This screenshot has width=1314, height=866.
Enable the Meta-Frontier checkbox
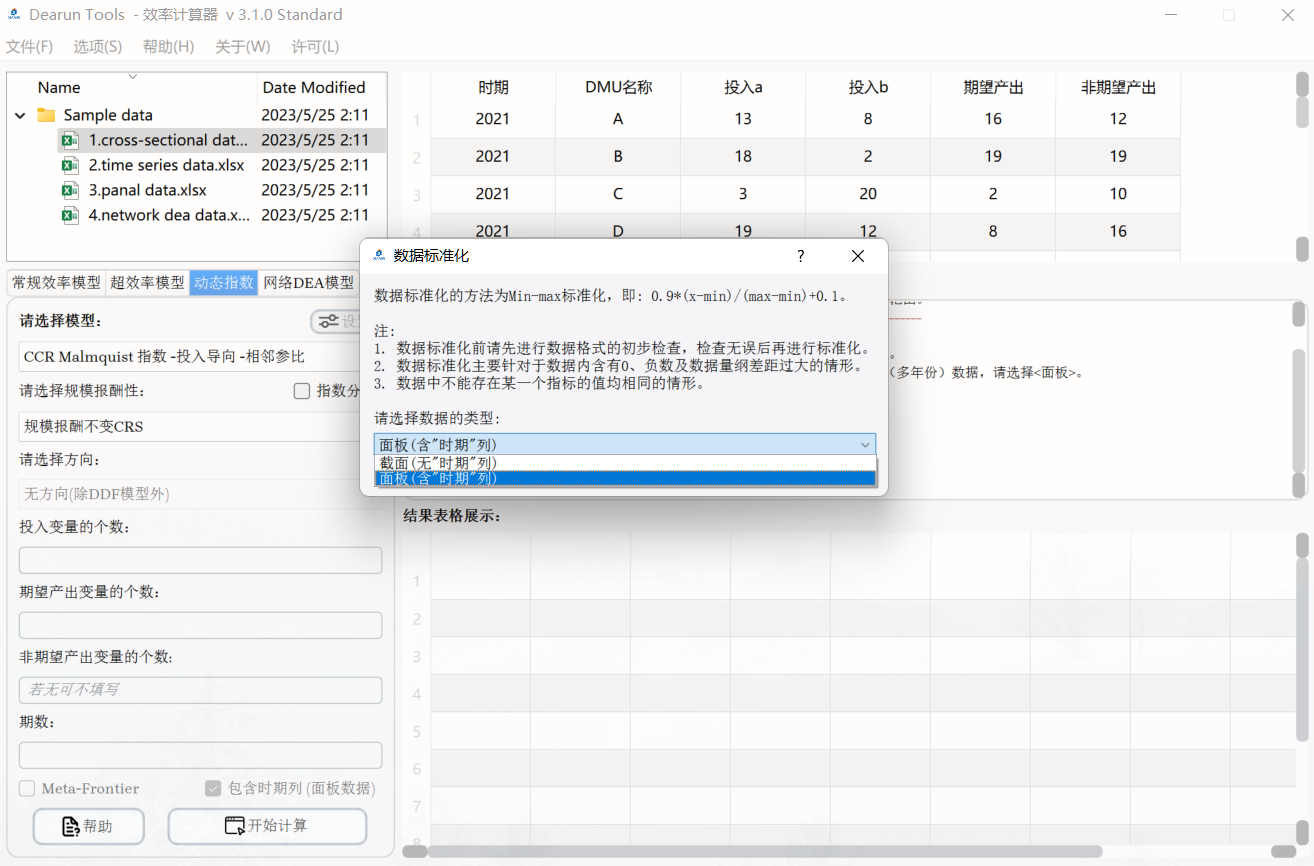(x=24, y=788)
